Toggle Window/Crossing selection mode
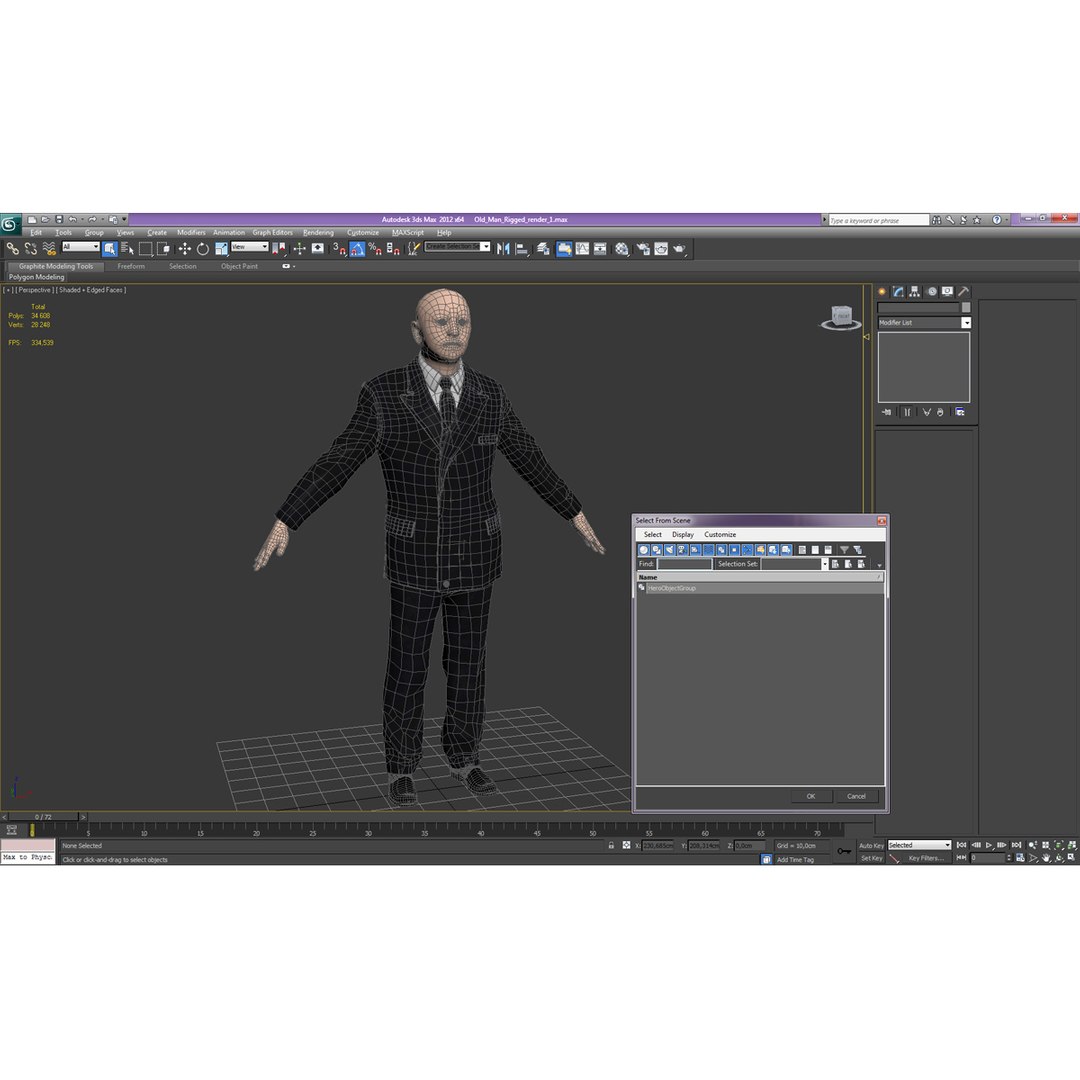The image size is (1080, 1080). 163,249
